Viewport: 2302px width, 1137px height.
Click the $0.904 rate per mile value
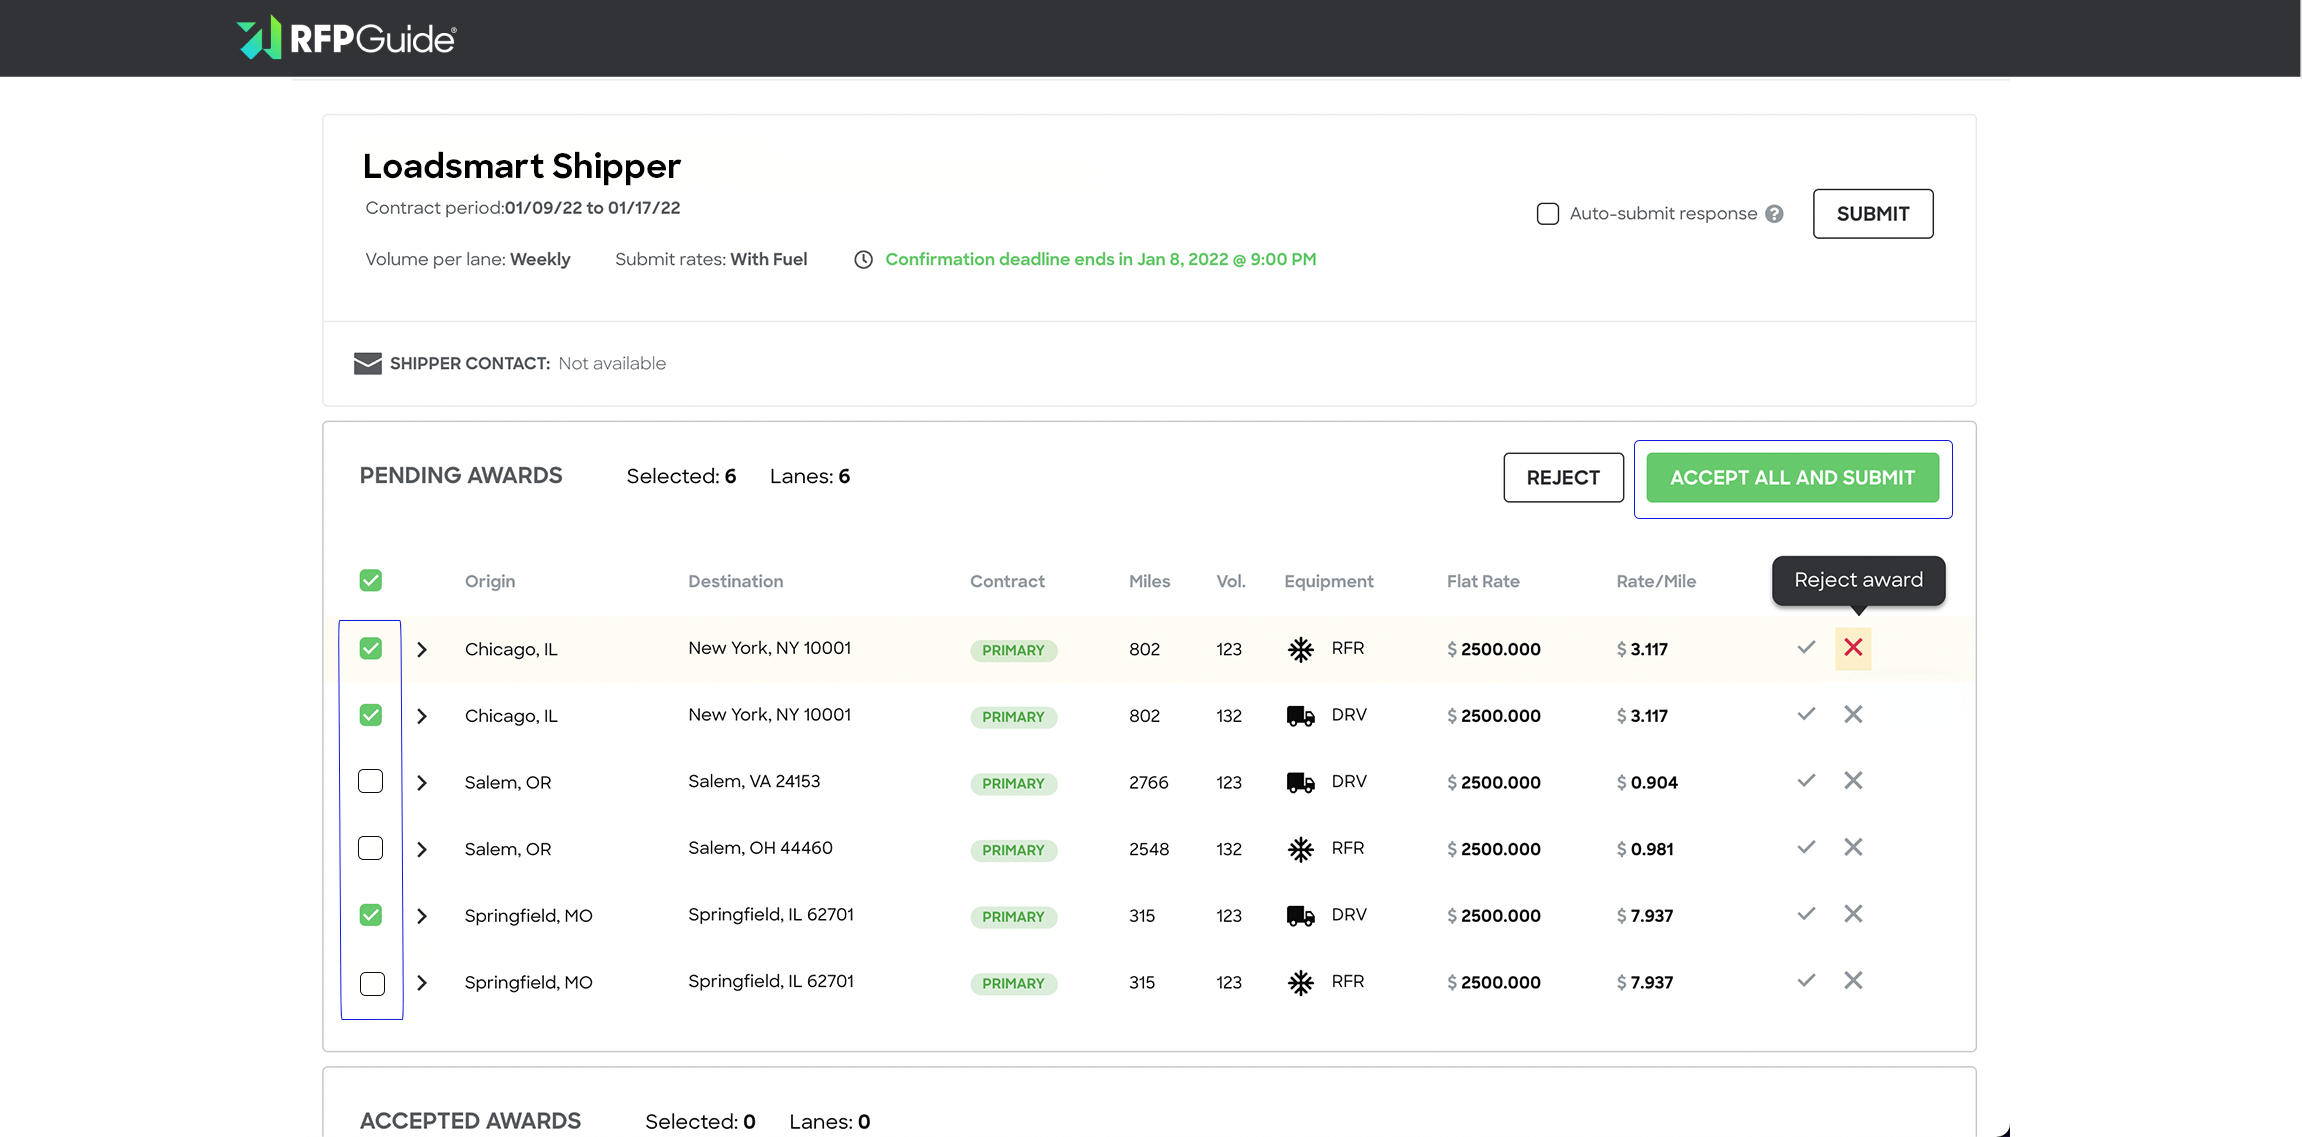point(1647,783)
